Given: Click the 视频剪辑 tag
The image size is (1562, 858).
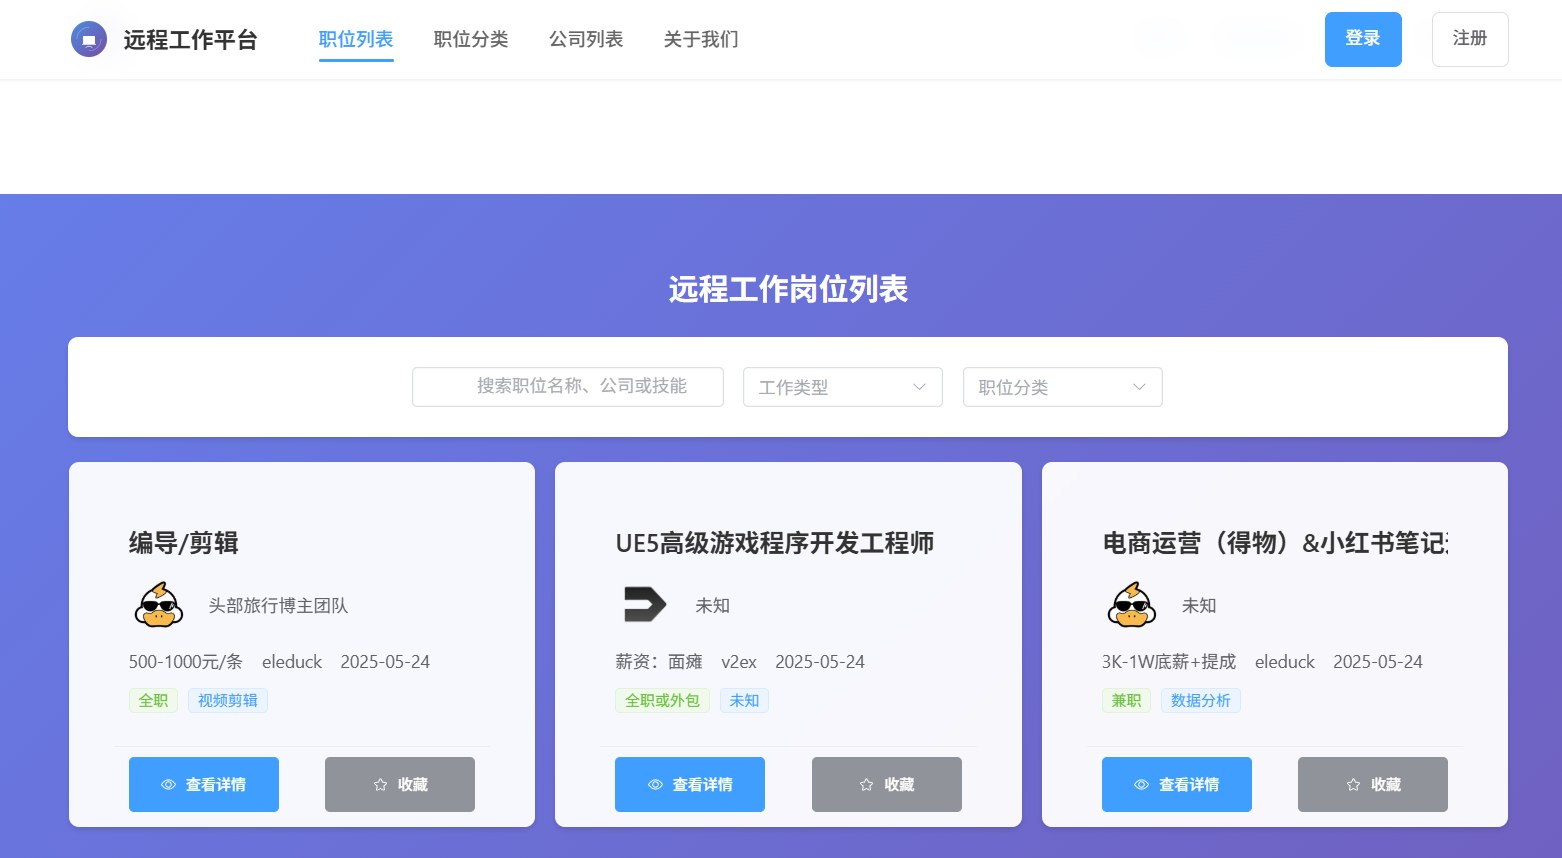Looking at the screenshot, I should [x=228, y=700].
